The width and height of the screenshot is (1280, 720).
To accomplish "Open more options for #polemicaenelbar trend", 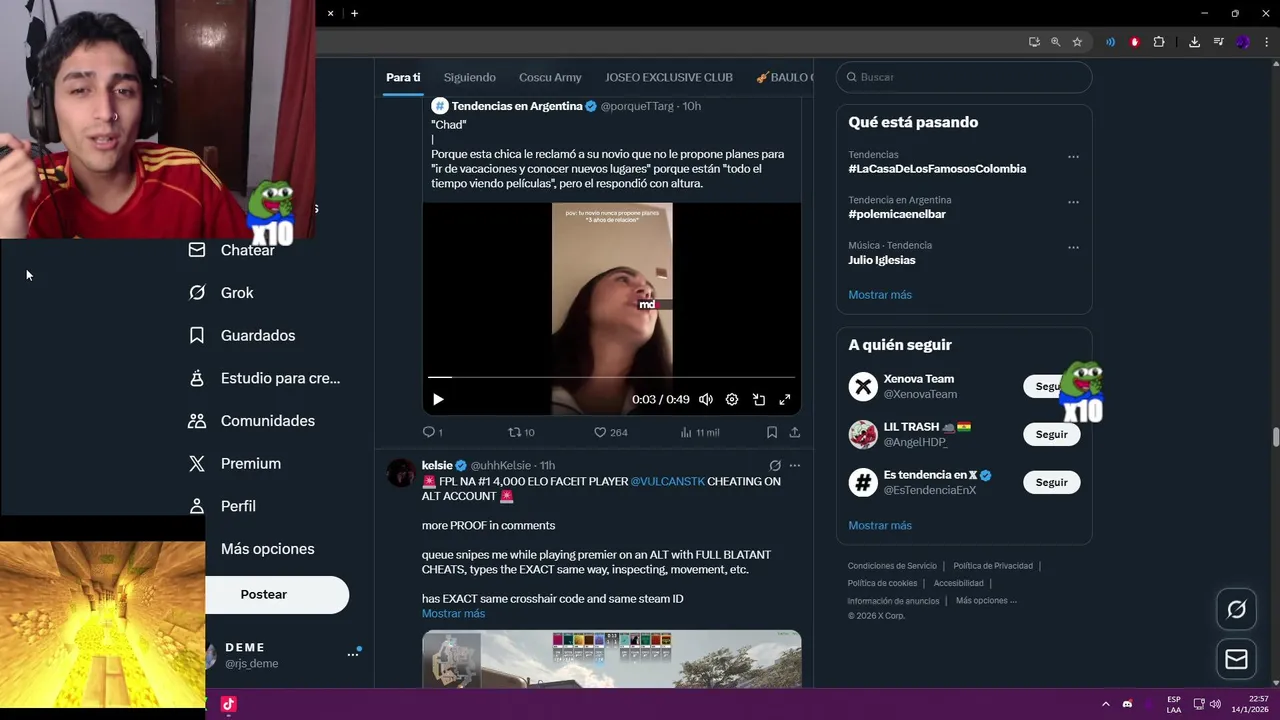I will pos(1073,202).
